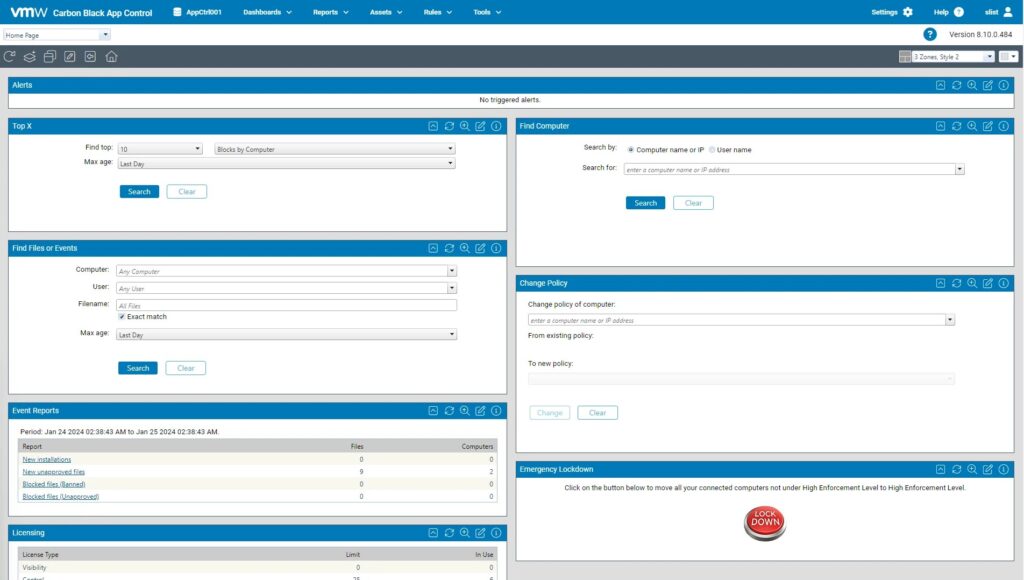Click the edit dashboard pencil icon
Screen dimensions: 1024x580
[70, 57]
